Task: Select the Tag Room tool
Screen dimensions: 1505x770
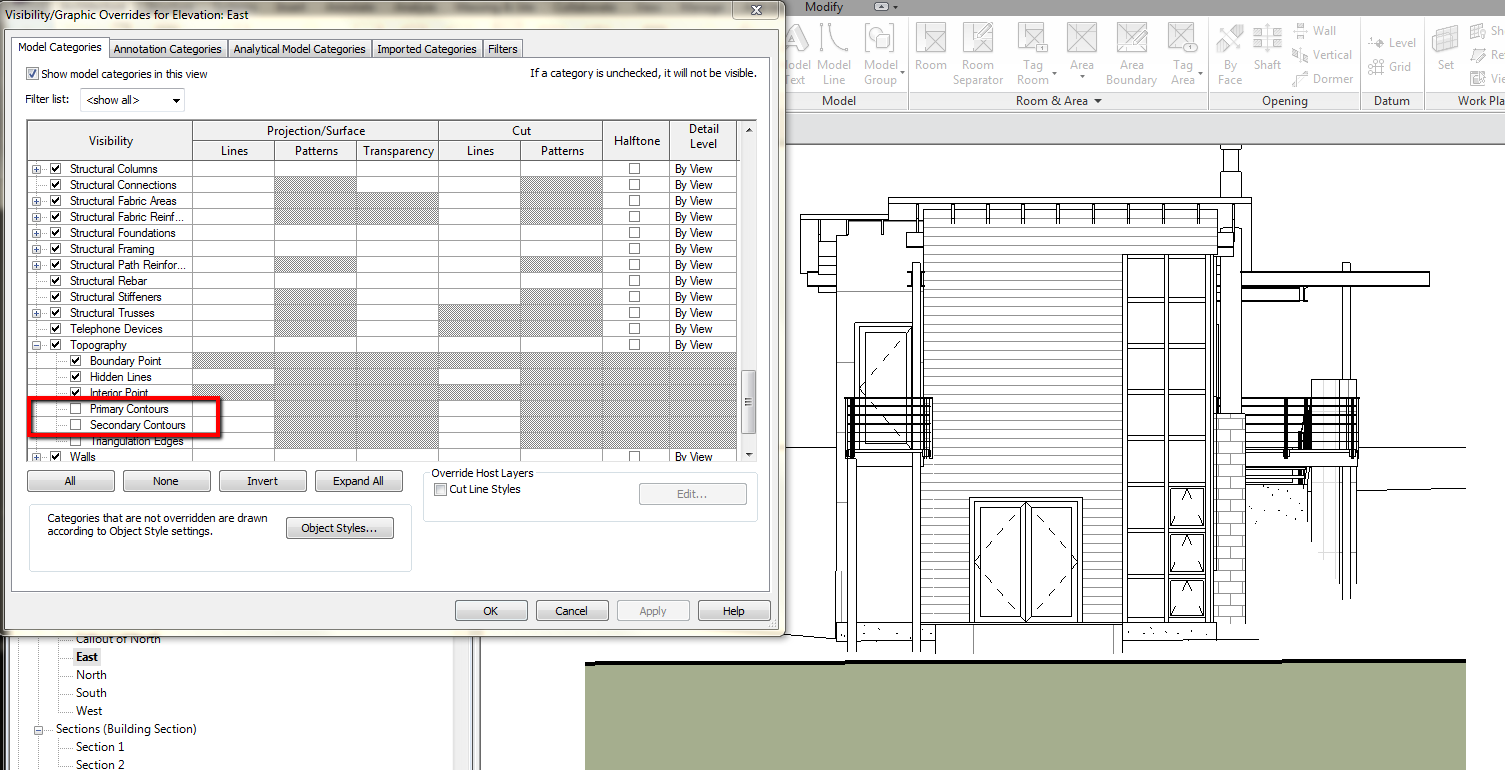Action: 1032,50
